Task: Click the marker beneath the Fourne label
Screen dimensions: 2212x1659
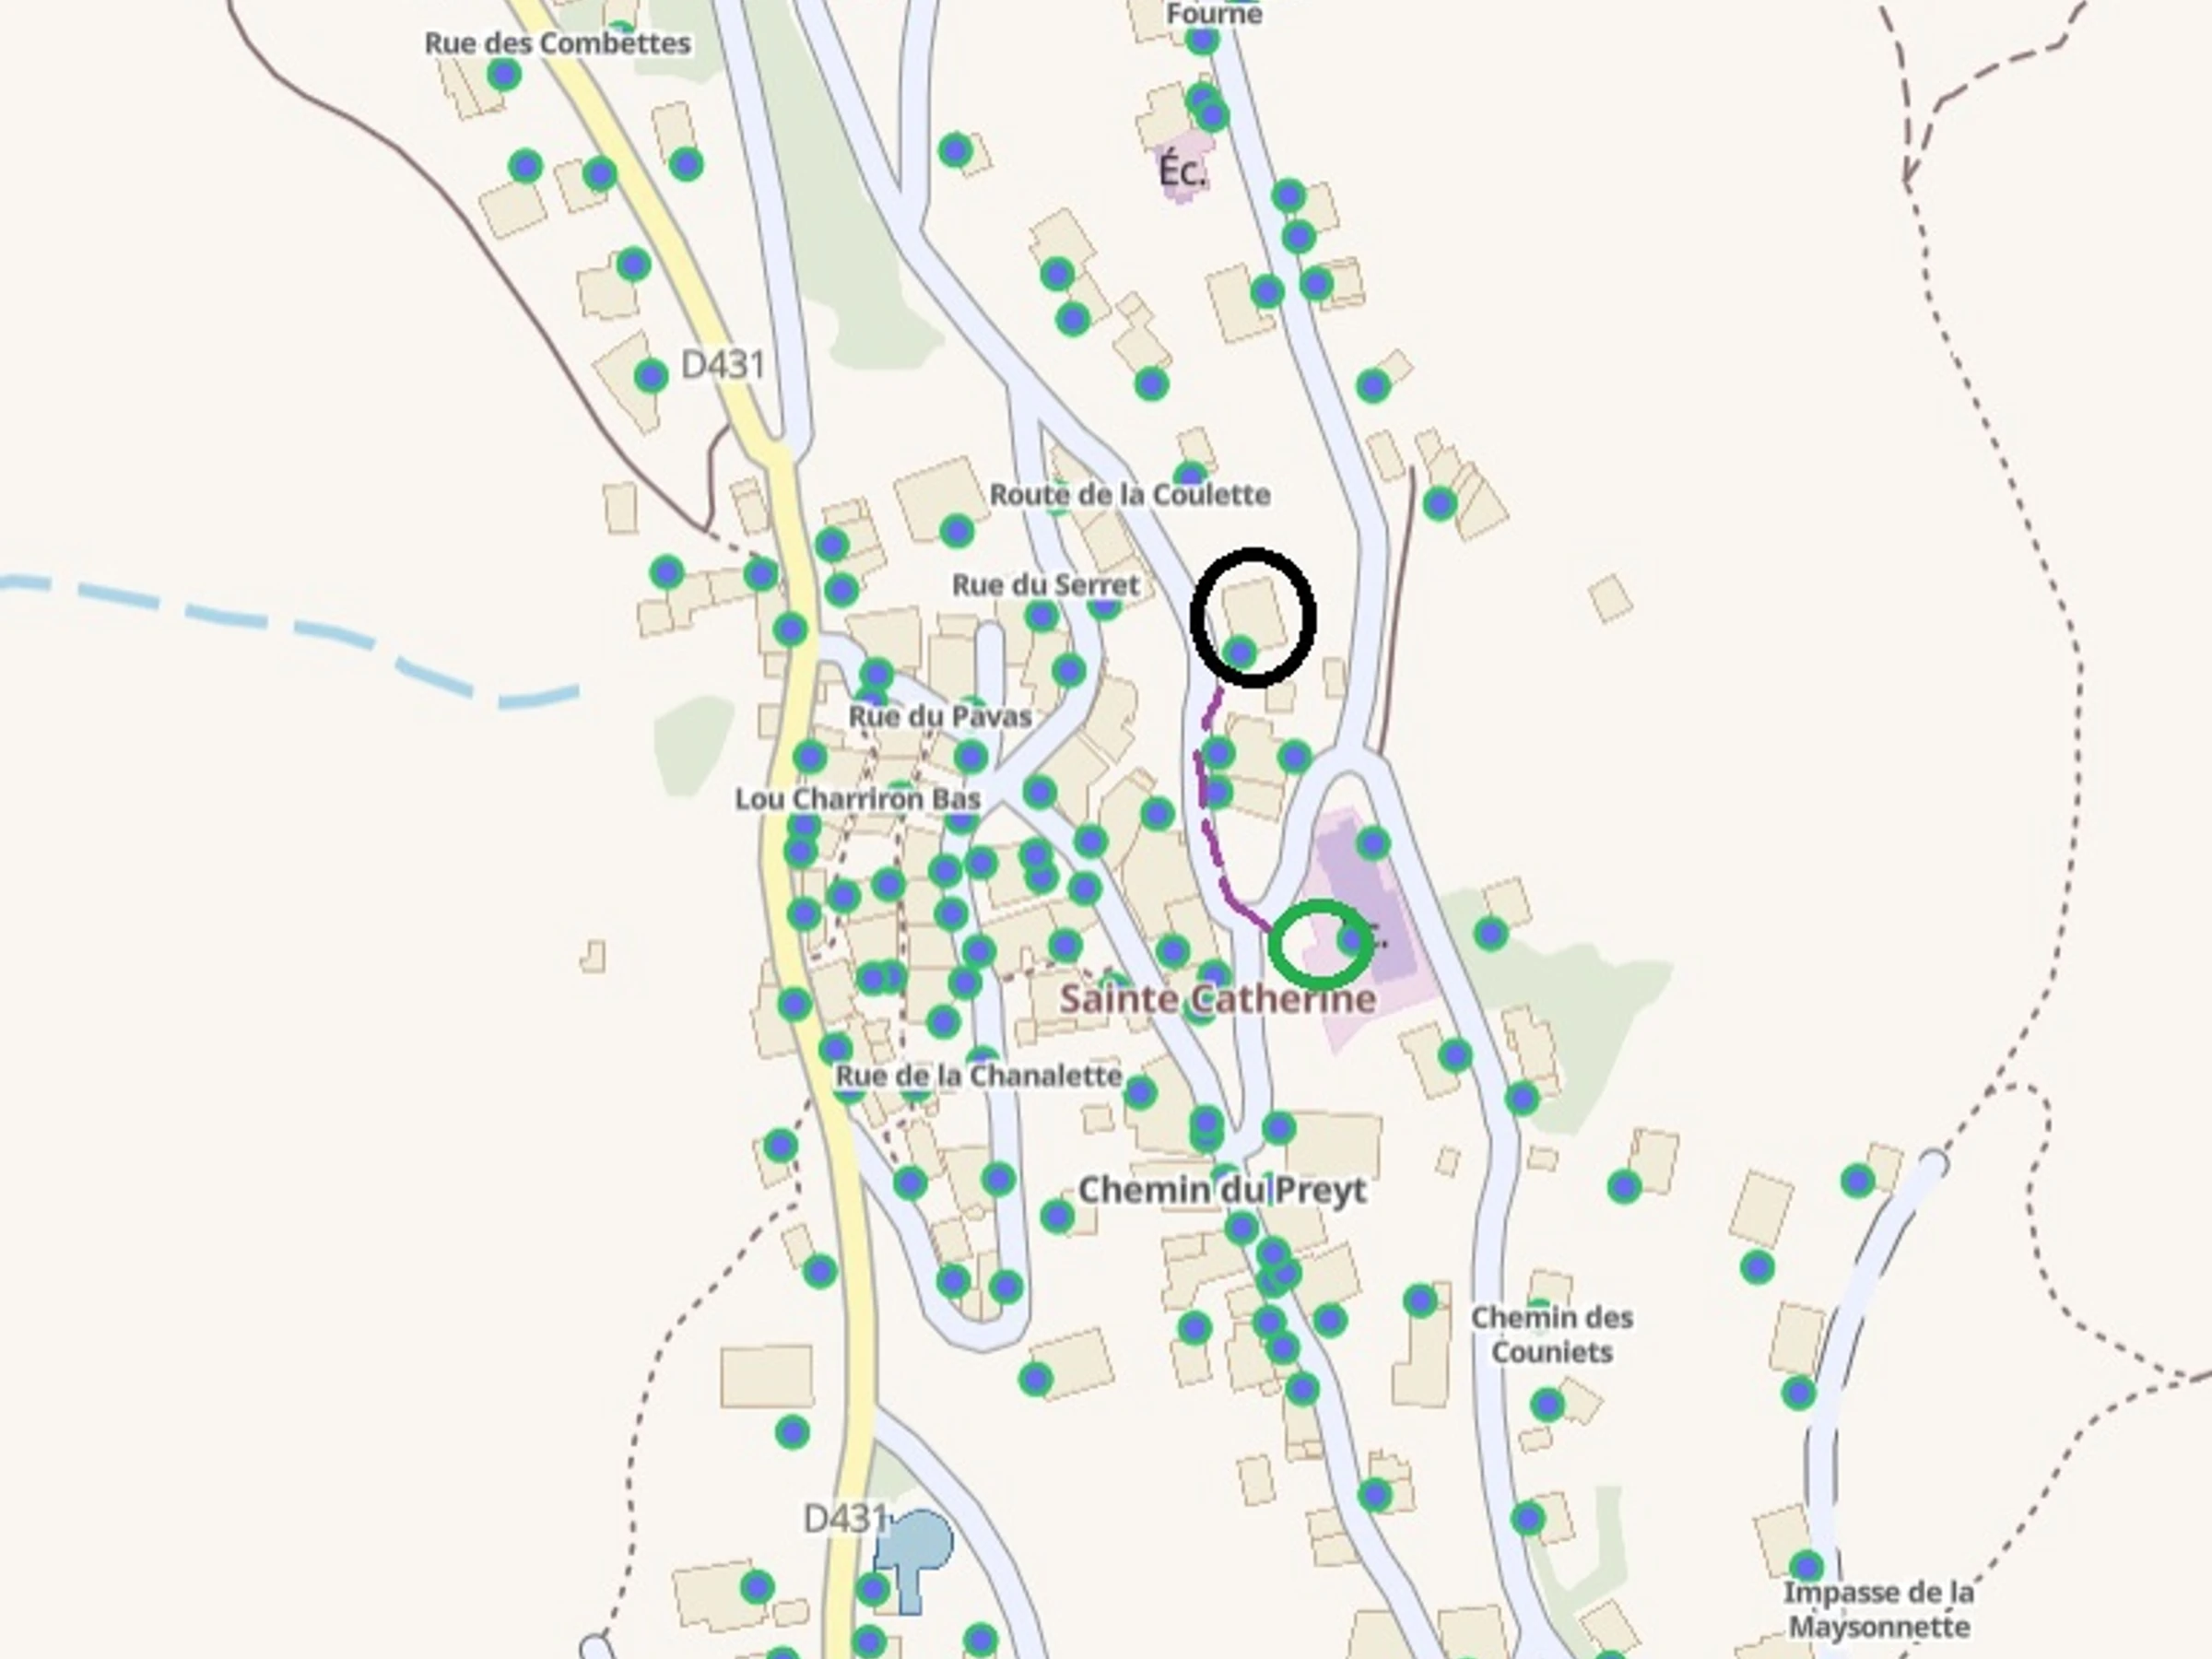Action: click(1202, 40)
